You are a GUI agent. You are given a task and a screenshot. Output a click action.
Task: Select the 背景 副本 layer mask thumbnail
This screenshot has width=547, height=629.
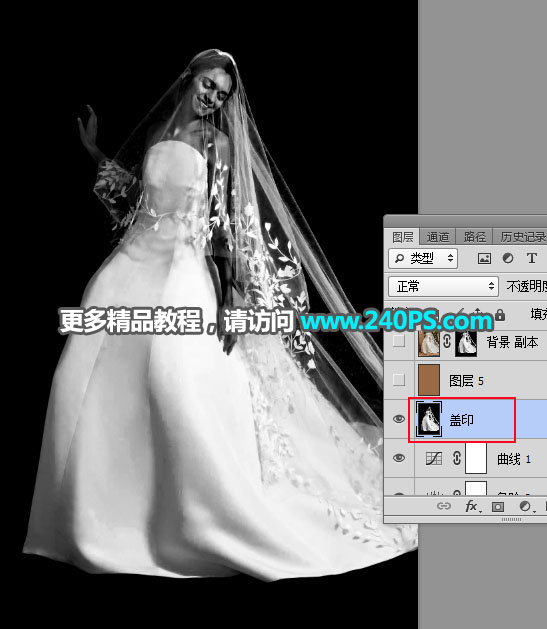pyautogui.click(x=466, y=343)
